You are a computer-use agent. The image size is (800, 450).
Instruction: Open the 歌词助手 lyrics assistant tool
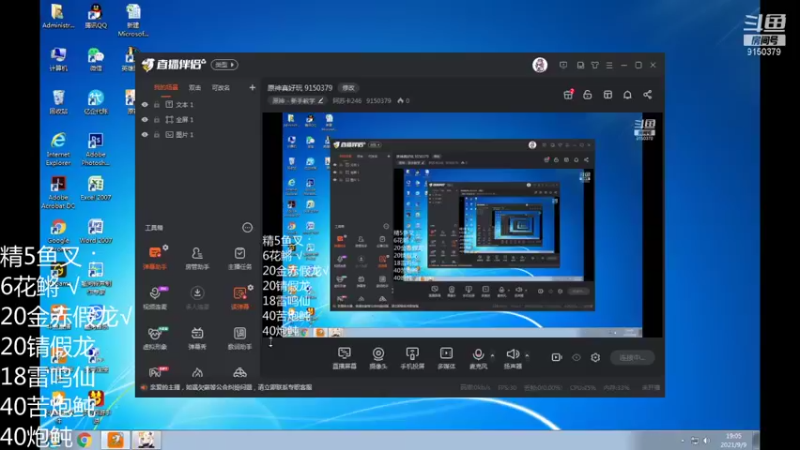coord(239,338)
